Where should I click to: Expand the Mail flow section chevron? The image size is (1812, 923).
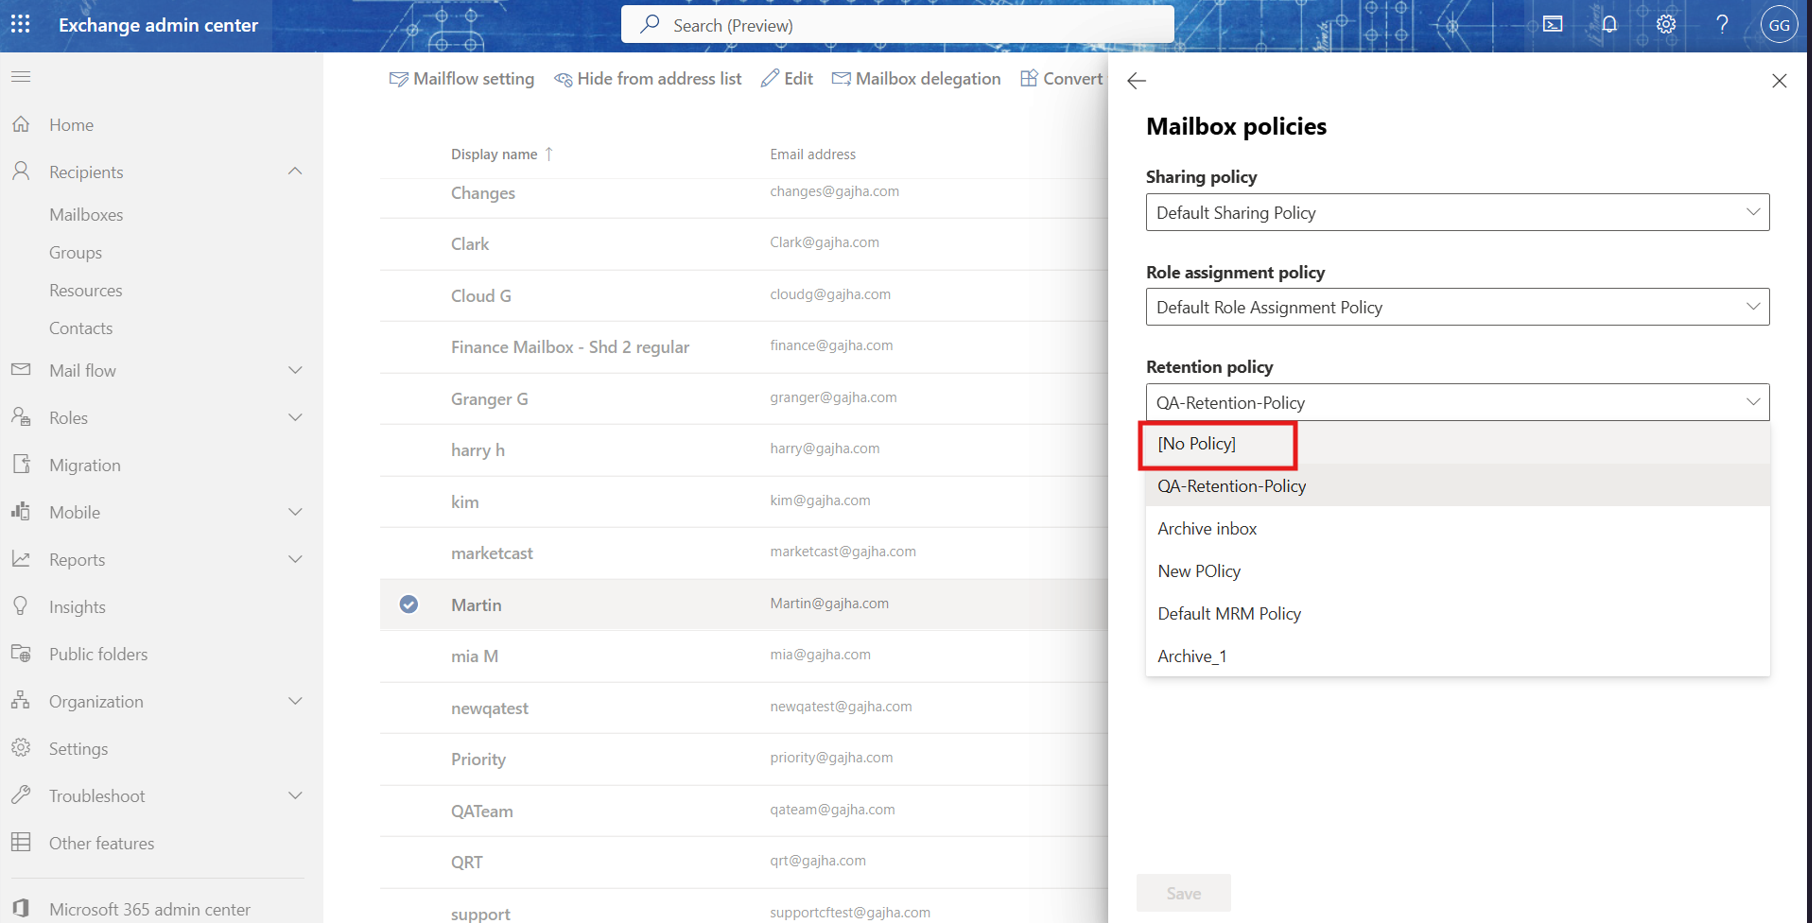[x=295, y=370]
